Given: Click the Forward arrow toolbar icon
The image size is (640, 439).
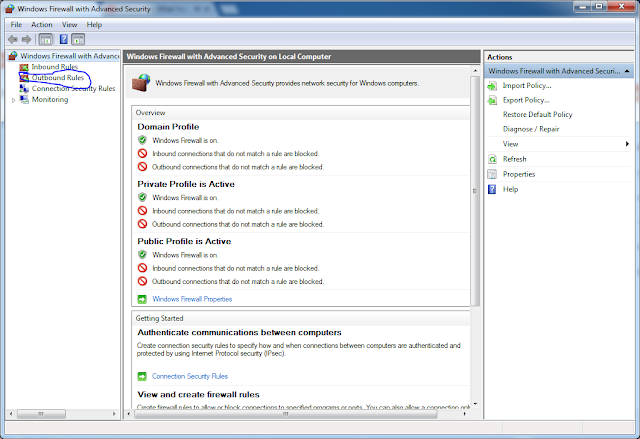Looking at the screenshot, I should pyautogui.click(x=27, y=40).
